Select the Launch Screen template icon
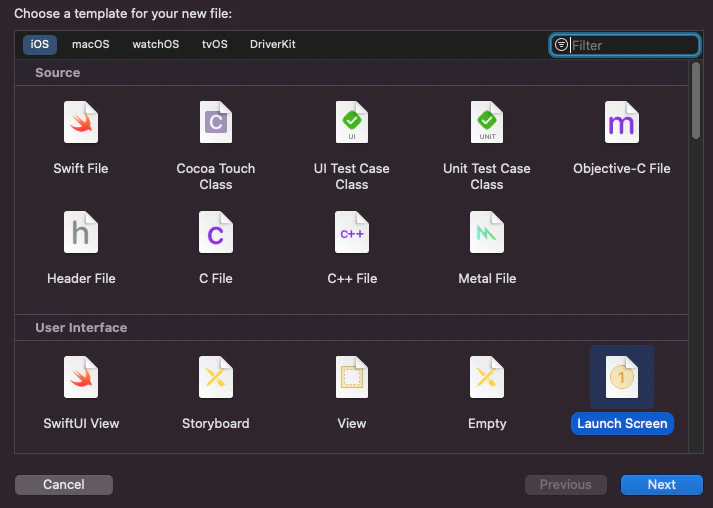Image resolution: width=713 pixels, height=508 pixels. 622,377
